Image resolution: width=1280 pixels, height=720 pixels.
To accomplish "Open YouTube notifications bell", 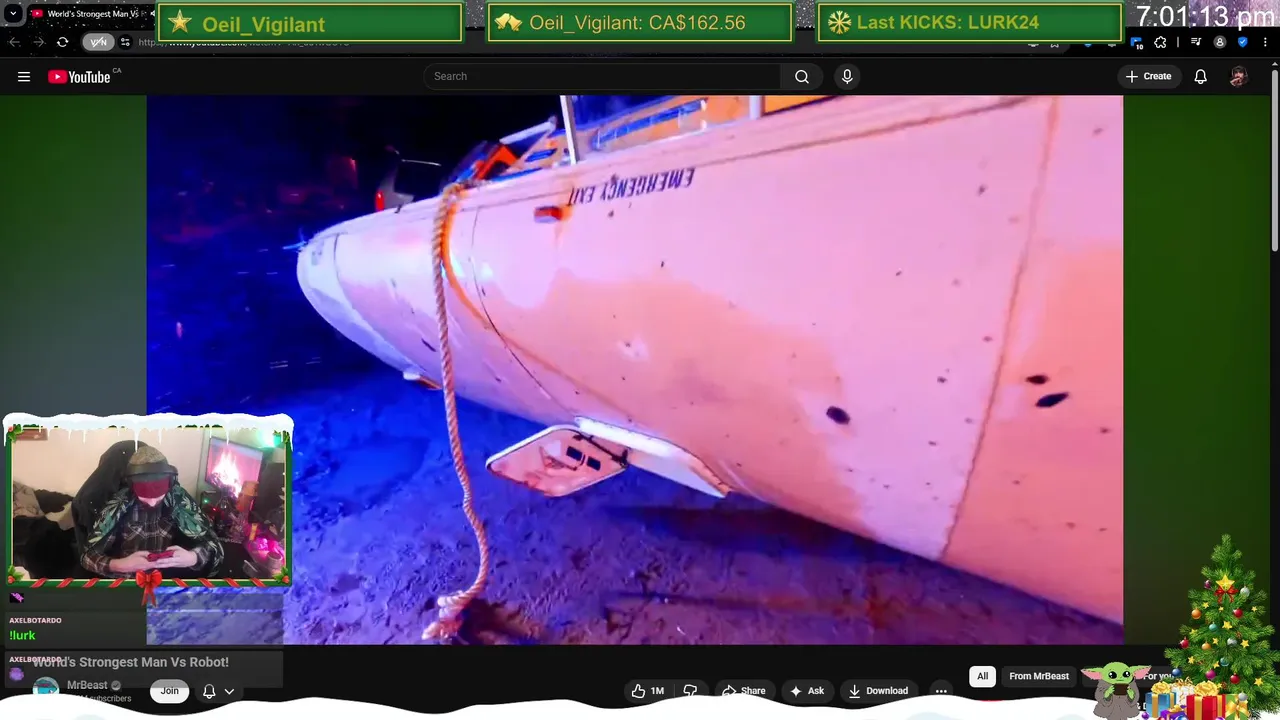I will 1201,76.
